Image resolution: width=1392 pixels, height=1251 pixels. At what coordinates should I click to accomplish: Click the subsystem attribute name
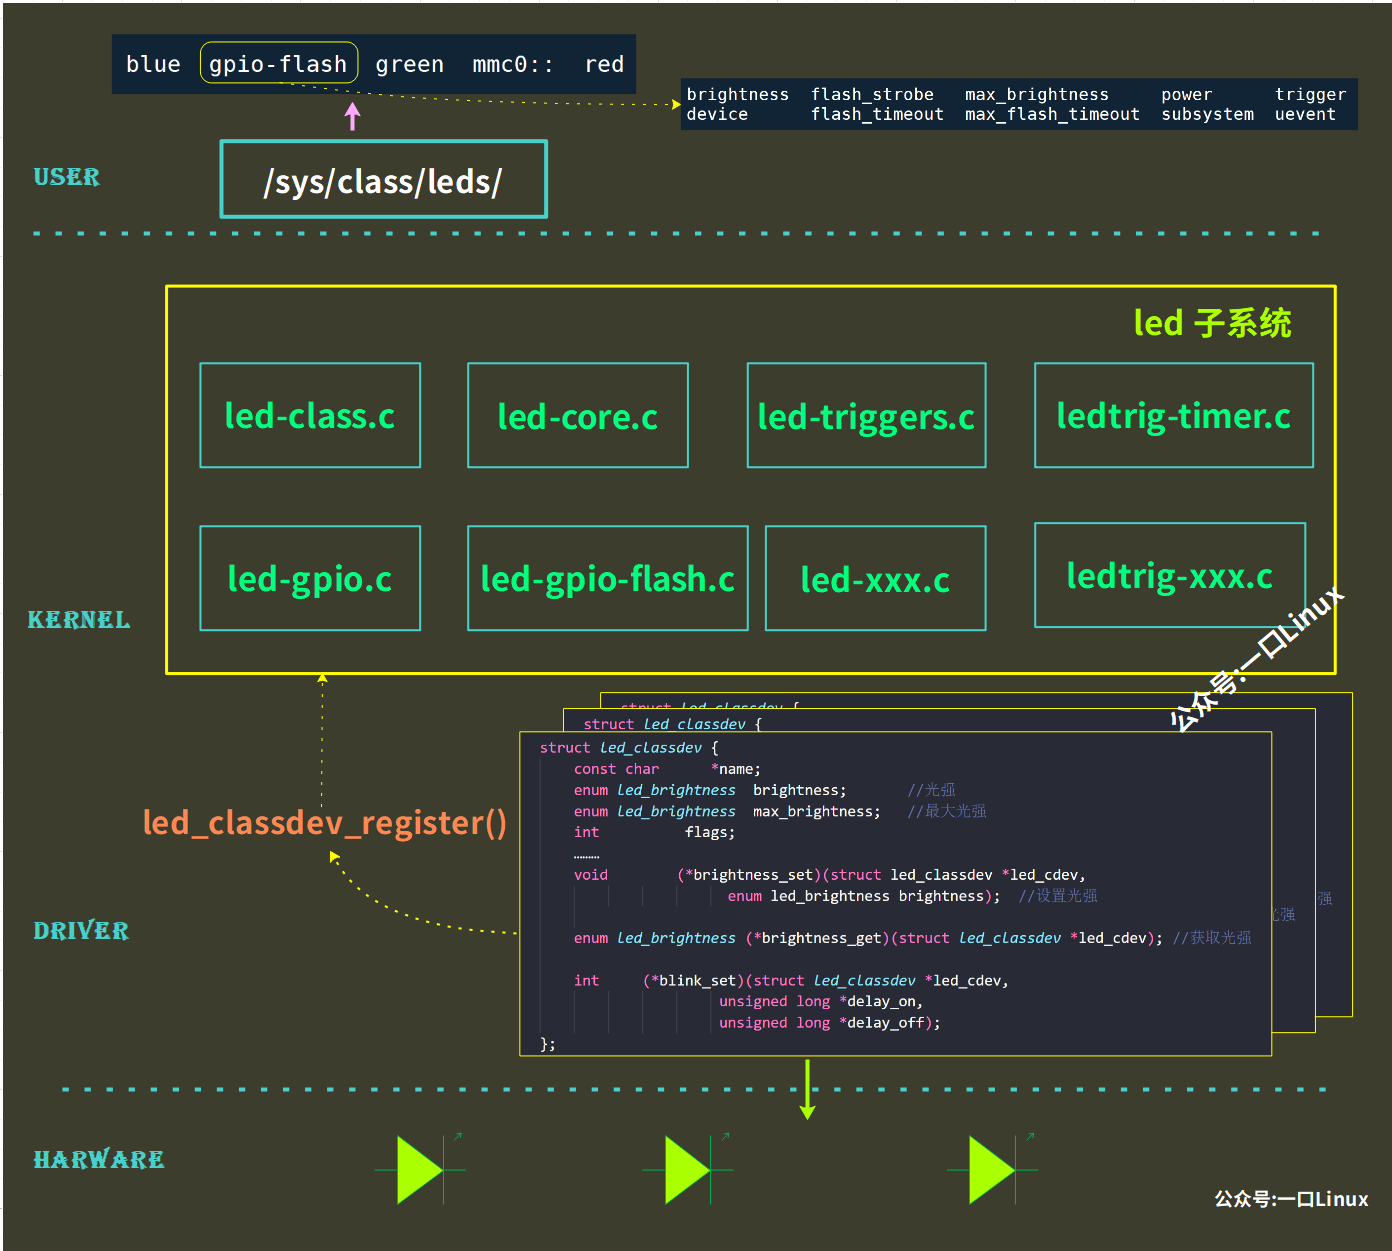coord(1207,114)
